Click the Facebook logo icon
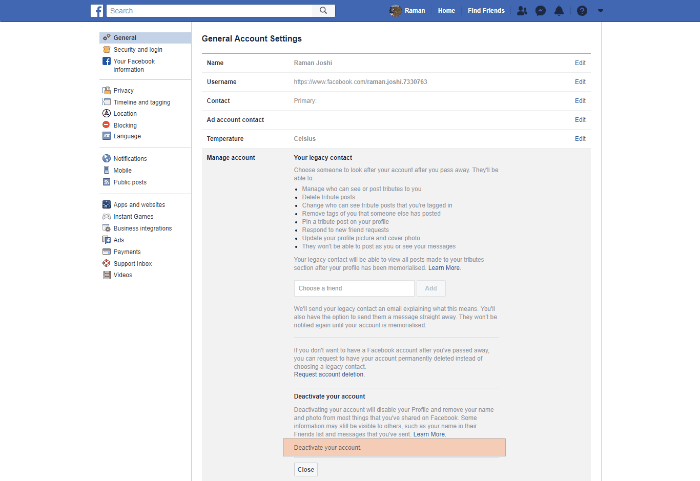 point(97,11)
